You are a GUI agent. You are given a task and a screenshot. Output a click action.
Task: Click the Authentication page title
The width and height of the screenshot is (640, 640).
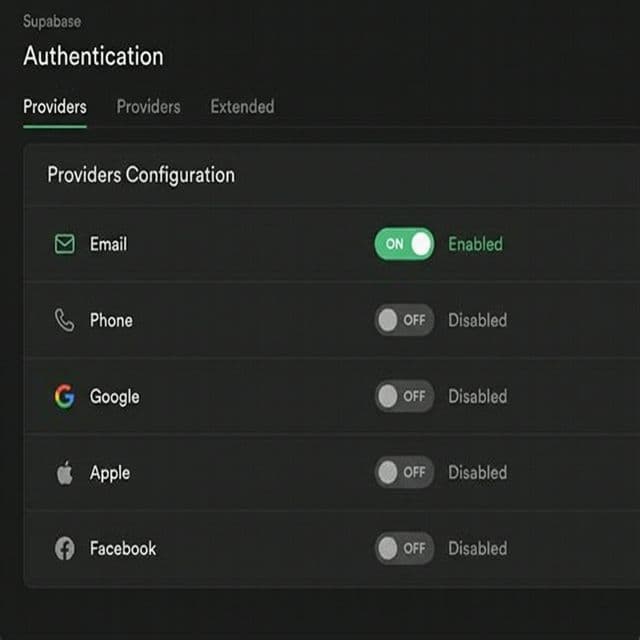(93, 56)
